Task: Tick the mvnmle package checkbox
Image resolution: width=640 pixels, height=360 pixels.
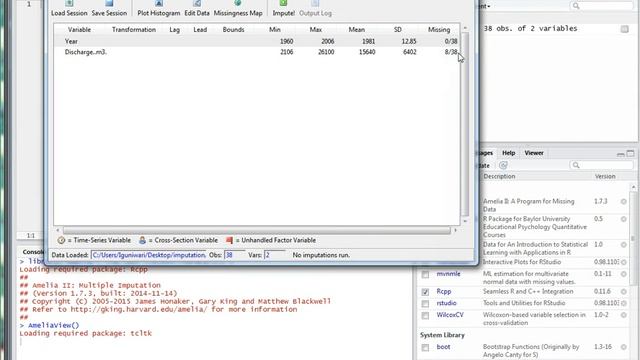Action: [x=425, y=275]
